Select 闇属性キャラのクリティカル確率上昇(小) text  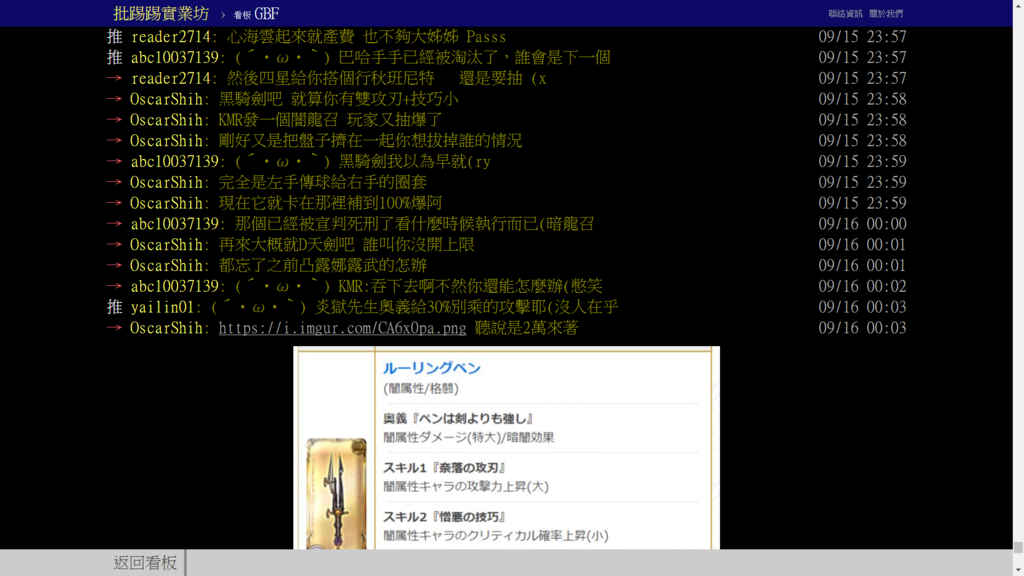click(x=496, y=536)
